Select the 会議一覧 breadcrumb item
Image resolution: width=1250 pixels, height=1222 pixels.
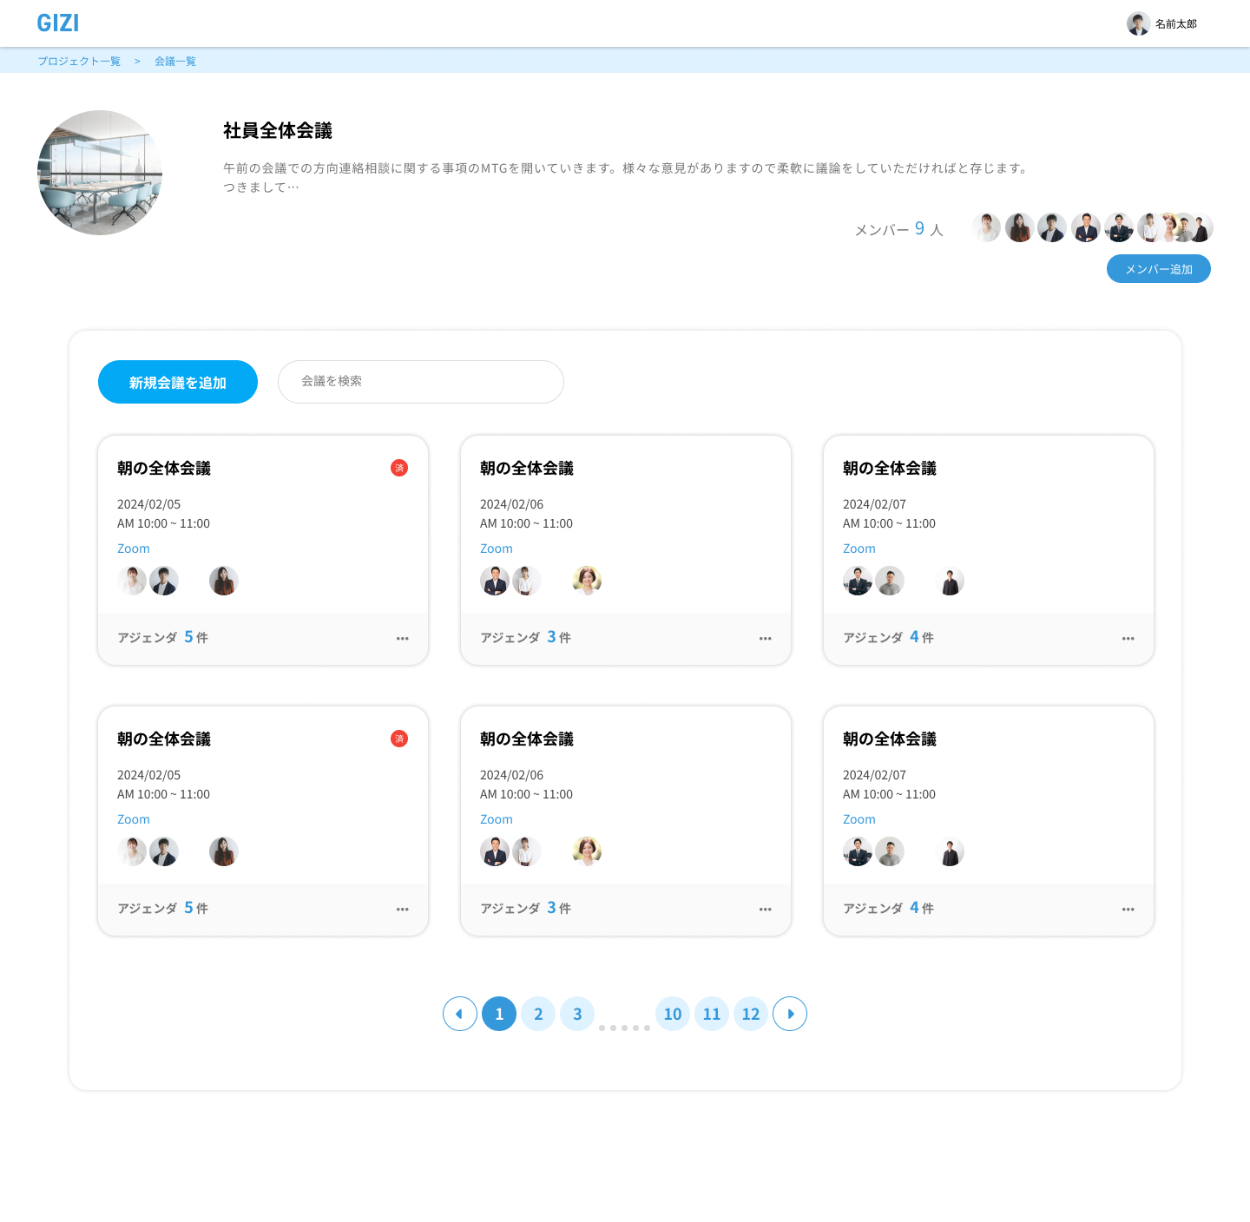pyautogui.click(x=175, y=61)
